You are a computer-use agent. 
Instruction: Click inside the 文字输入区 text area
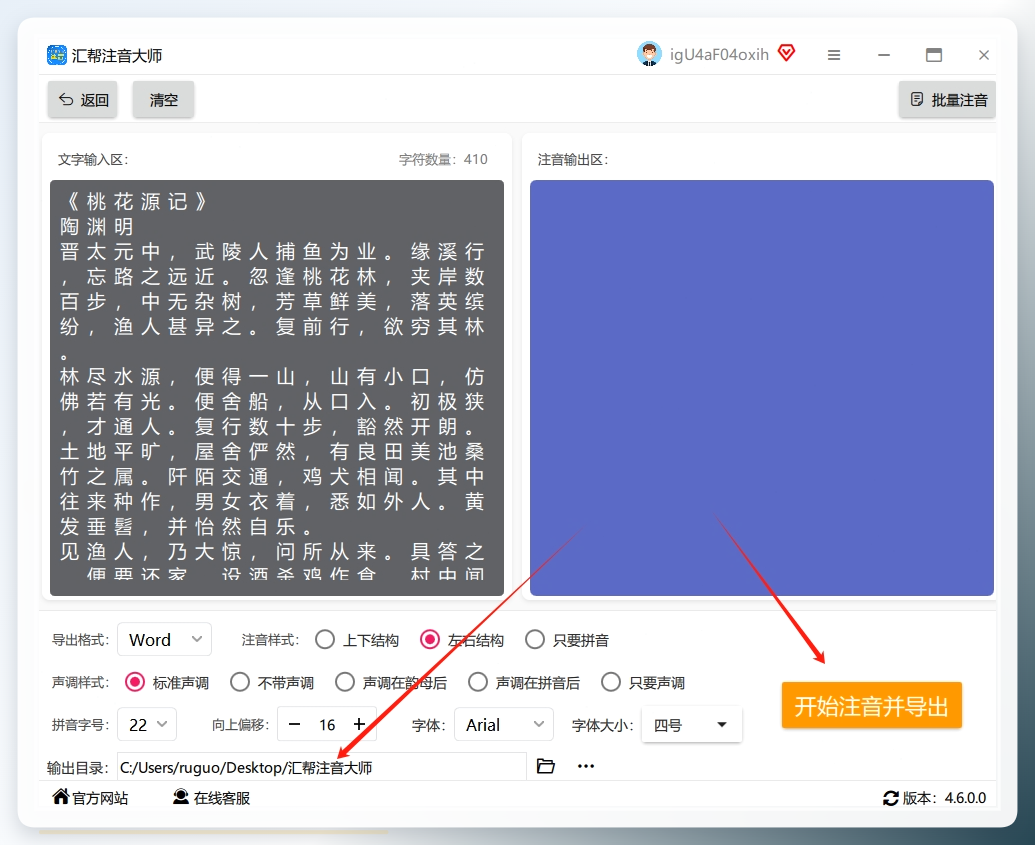pyautogui.click(x=277, y=388)
